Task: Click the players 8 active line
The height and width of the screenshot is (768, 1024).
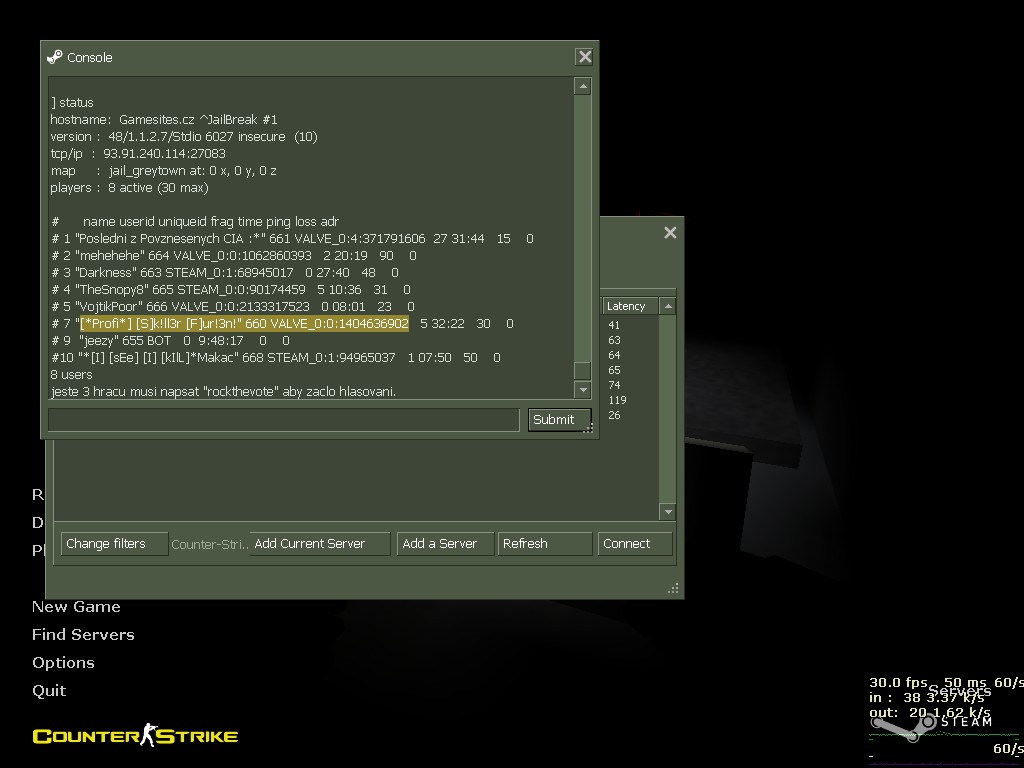Action: tap(129, 188)
